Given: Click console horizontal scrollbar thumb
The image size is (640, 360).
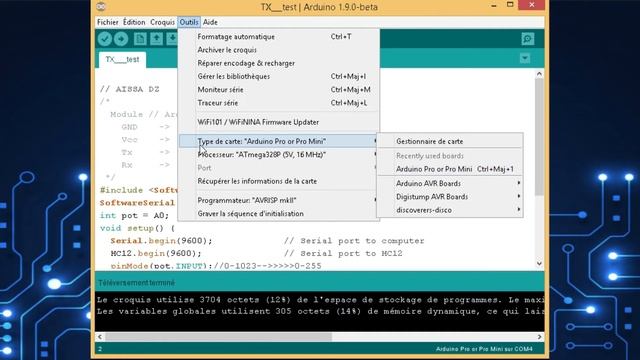Looking at the screenshot, I should [x=218, y=337].
